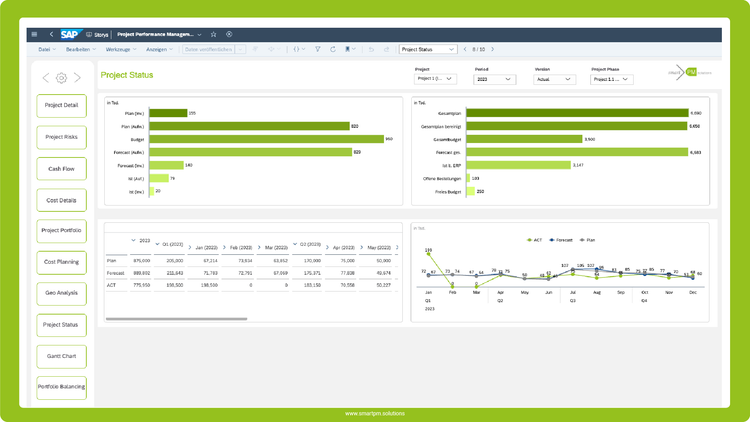
Task: Click the Gesamtbudget bar
Action: [x=524, y=139]
